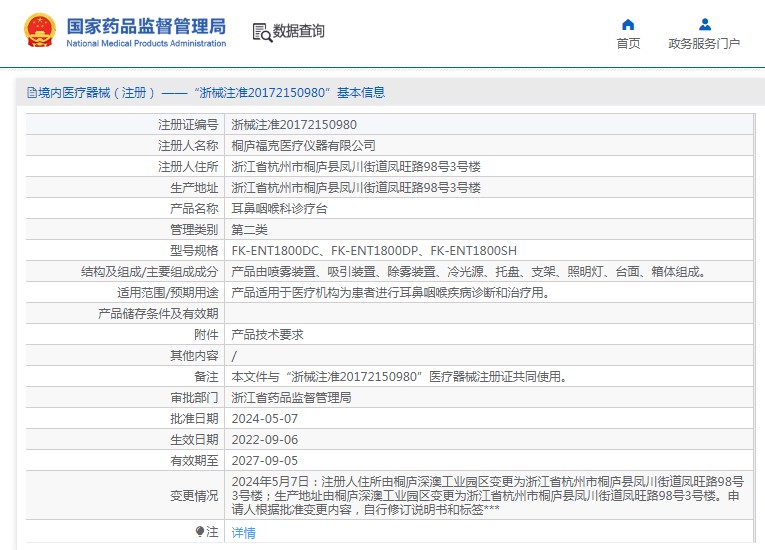Click the 其他内容 slash value

click(x=234, y=356)
